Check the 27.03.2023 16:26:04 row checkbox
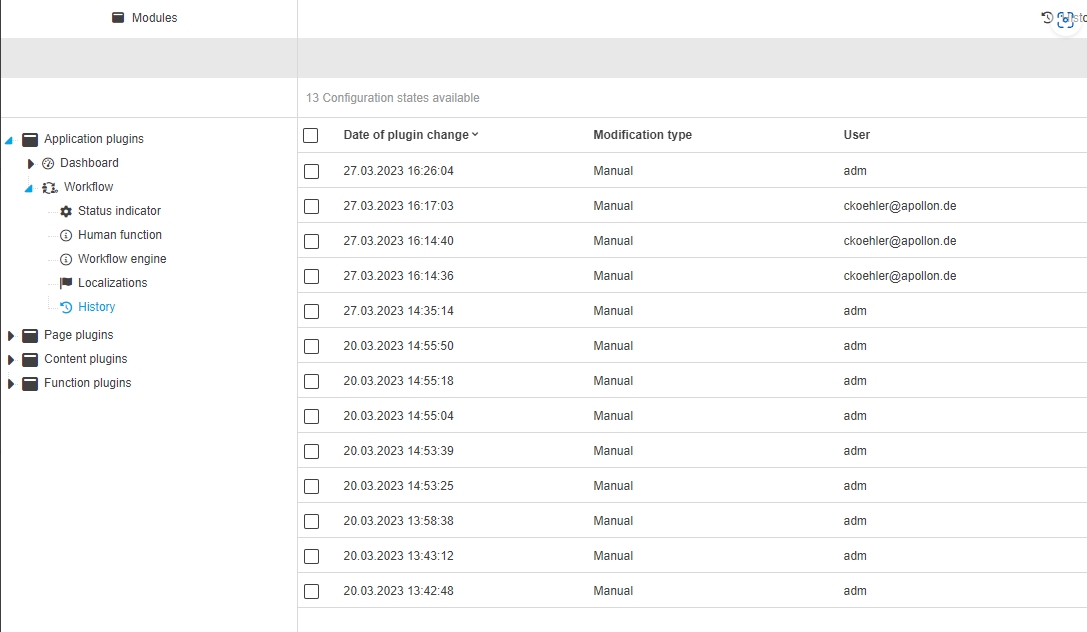Viewport: 1087px width, 632px height. [311, 171]
